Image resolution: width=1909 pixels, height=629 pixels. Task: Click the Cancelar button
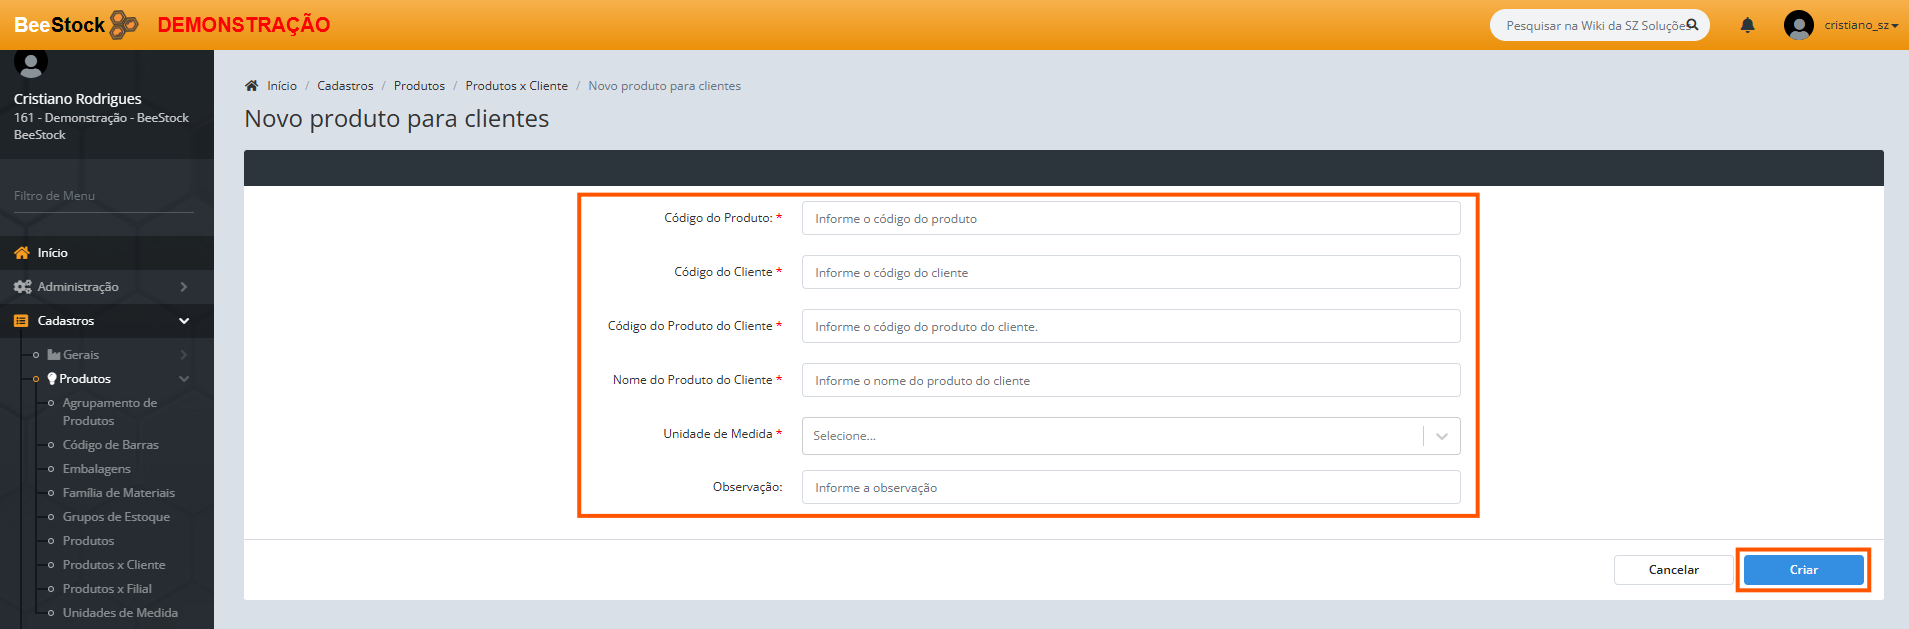click(1673, 570)
